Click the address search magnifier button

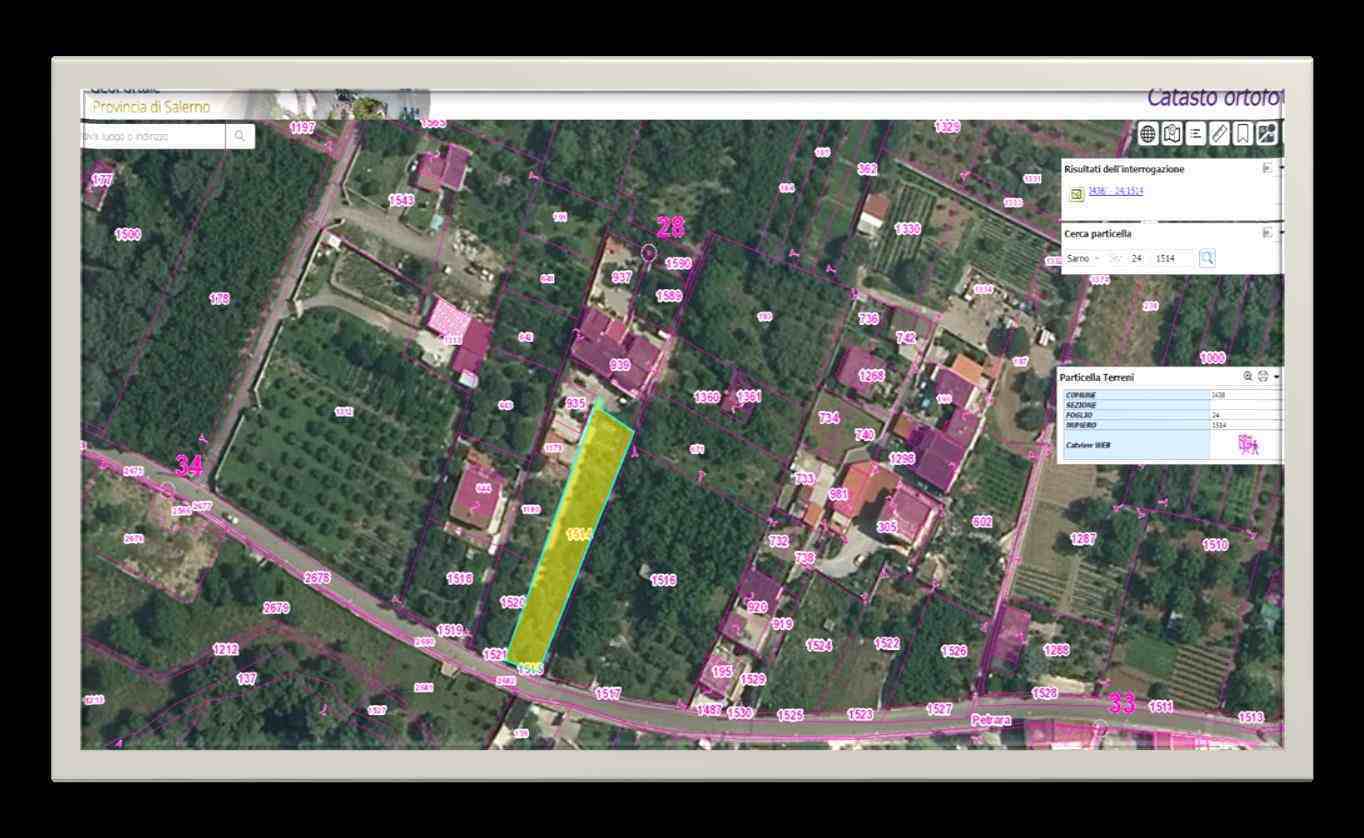pyautogui.click(x=240, y=136)
